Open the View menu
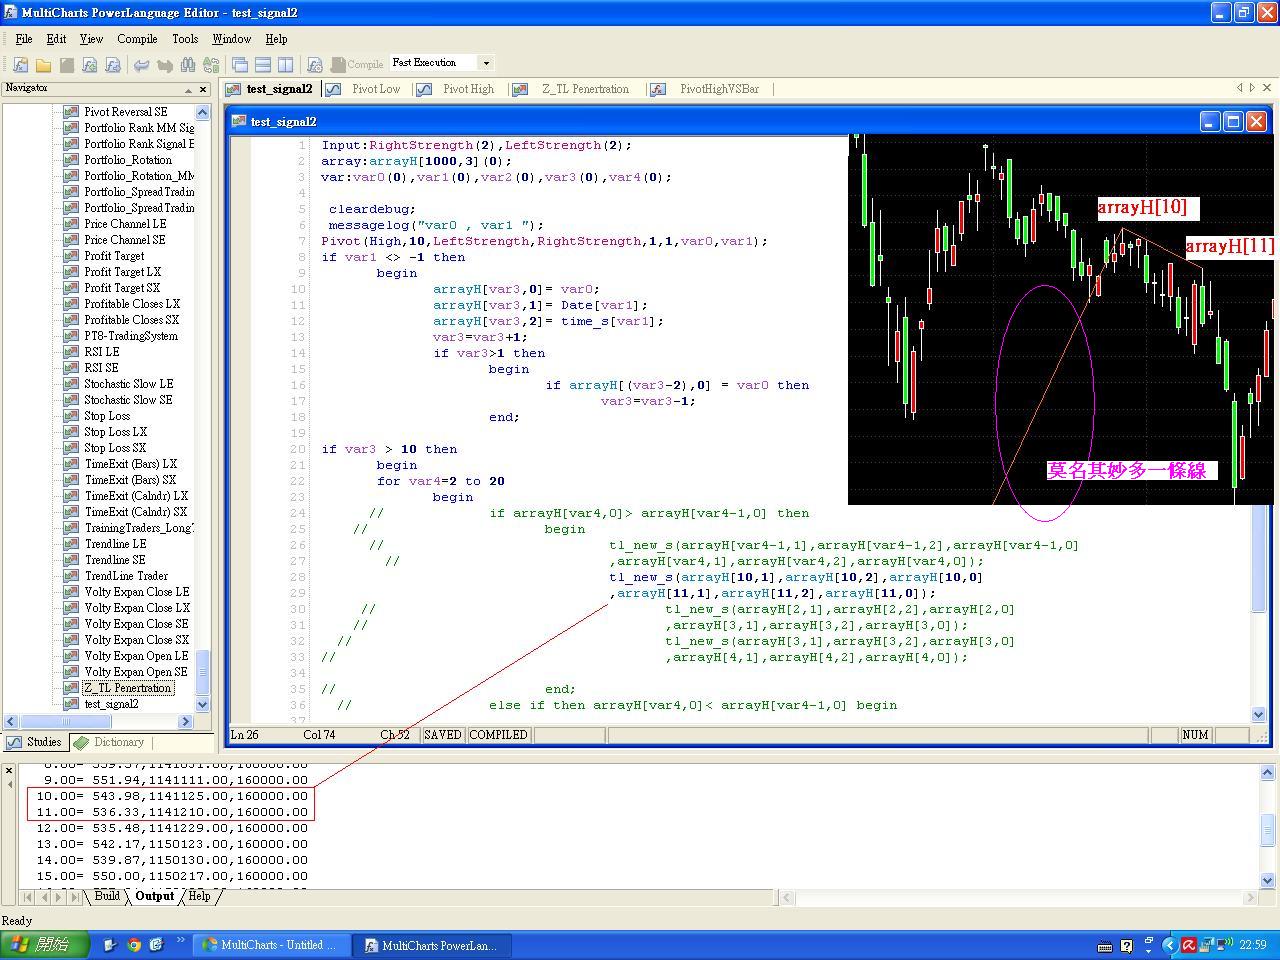Screen dimensions: 1280x960 (91, 39)
